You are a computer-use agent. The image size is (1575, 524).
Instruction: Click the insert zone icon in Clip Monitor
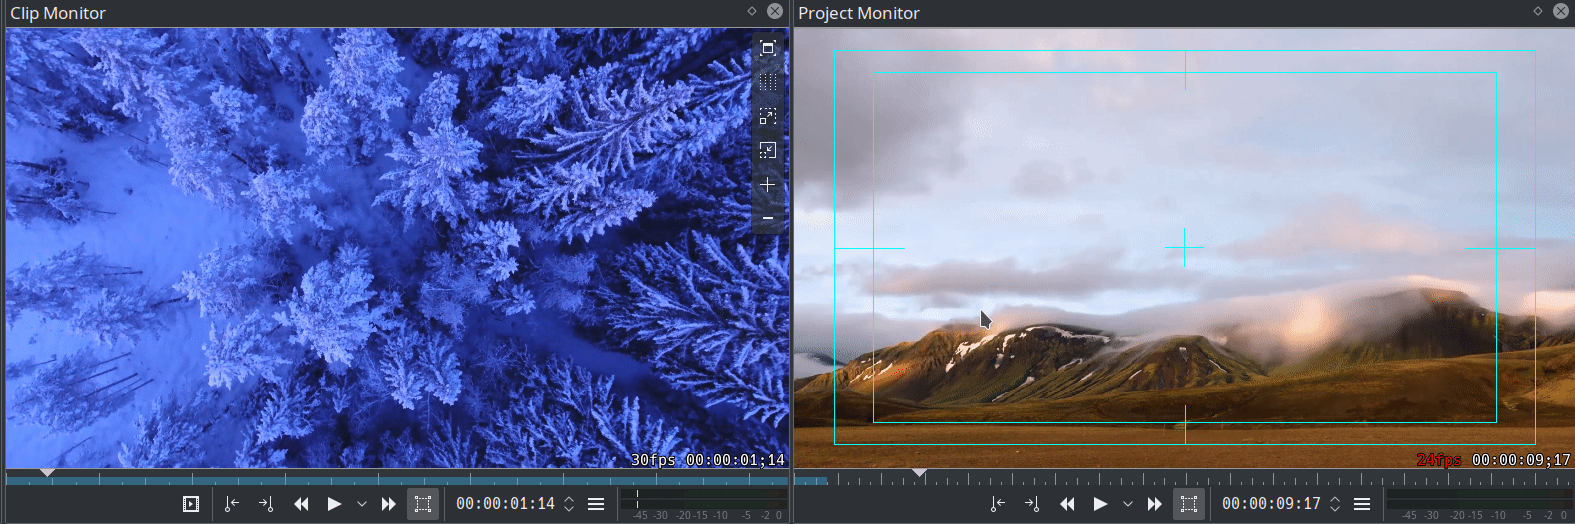pyautogui.click(x=191, y=504)
